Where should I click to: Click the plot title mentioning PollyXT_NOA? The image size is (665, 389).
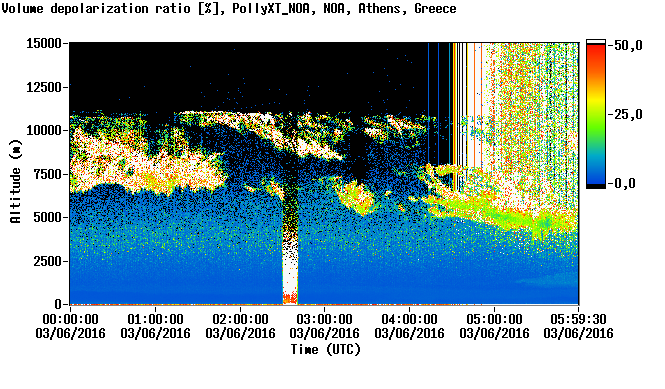tap(229, 8)
